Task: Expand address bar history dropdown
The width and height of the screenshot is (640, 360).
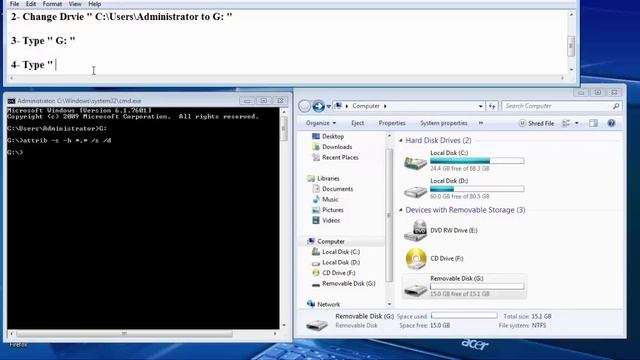Action: (x=480, y=107)
